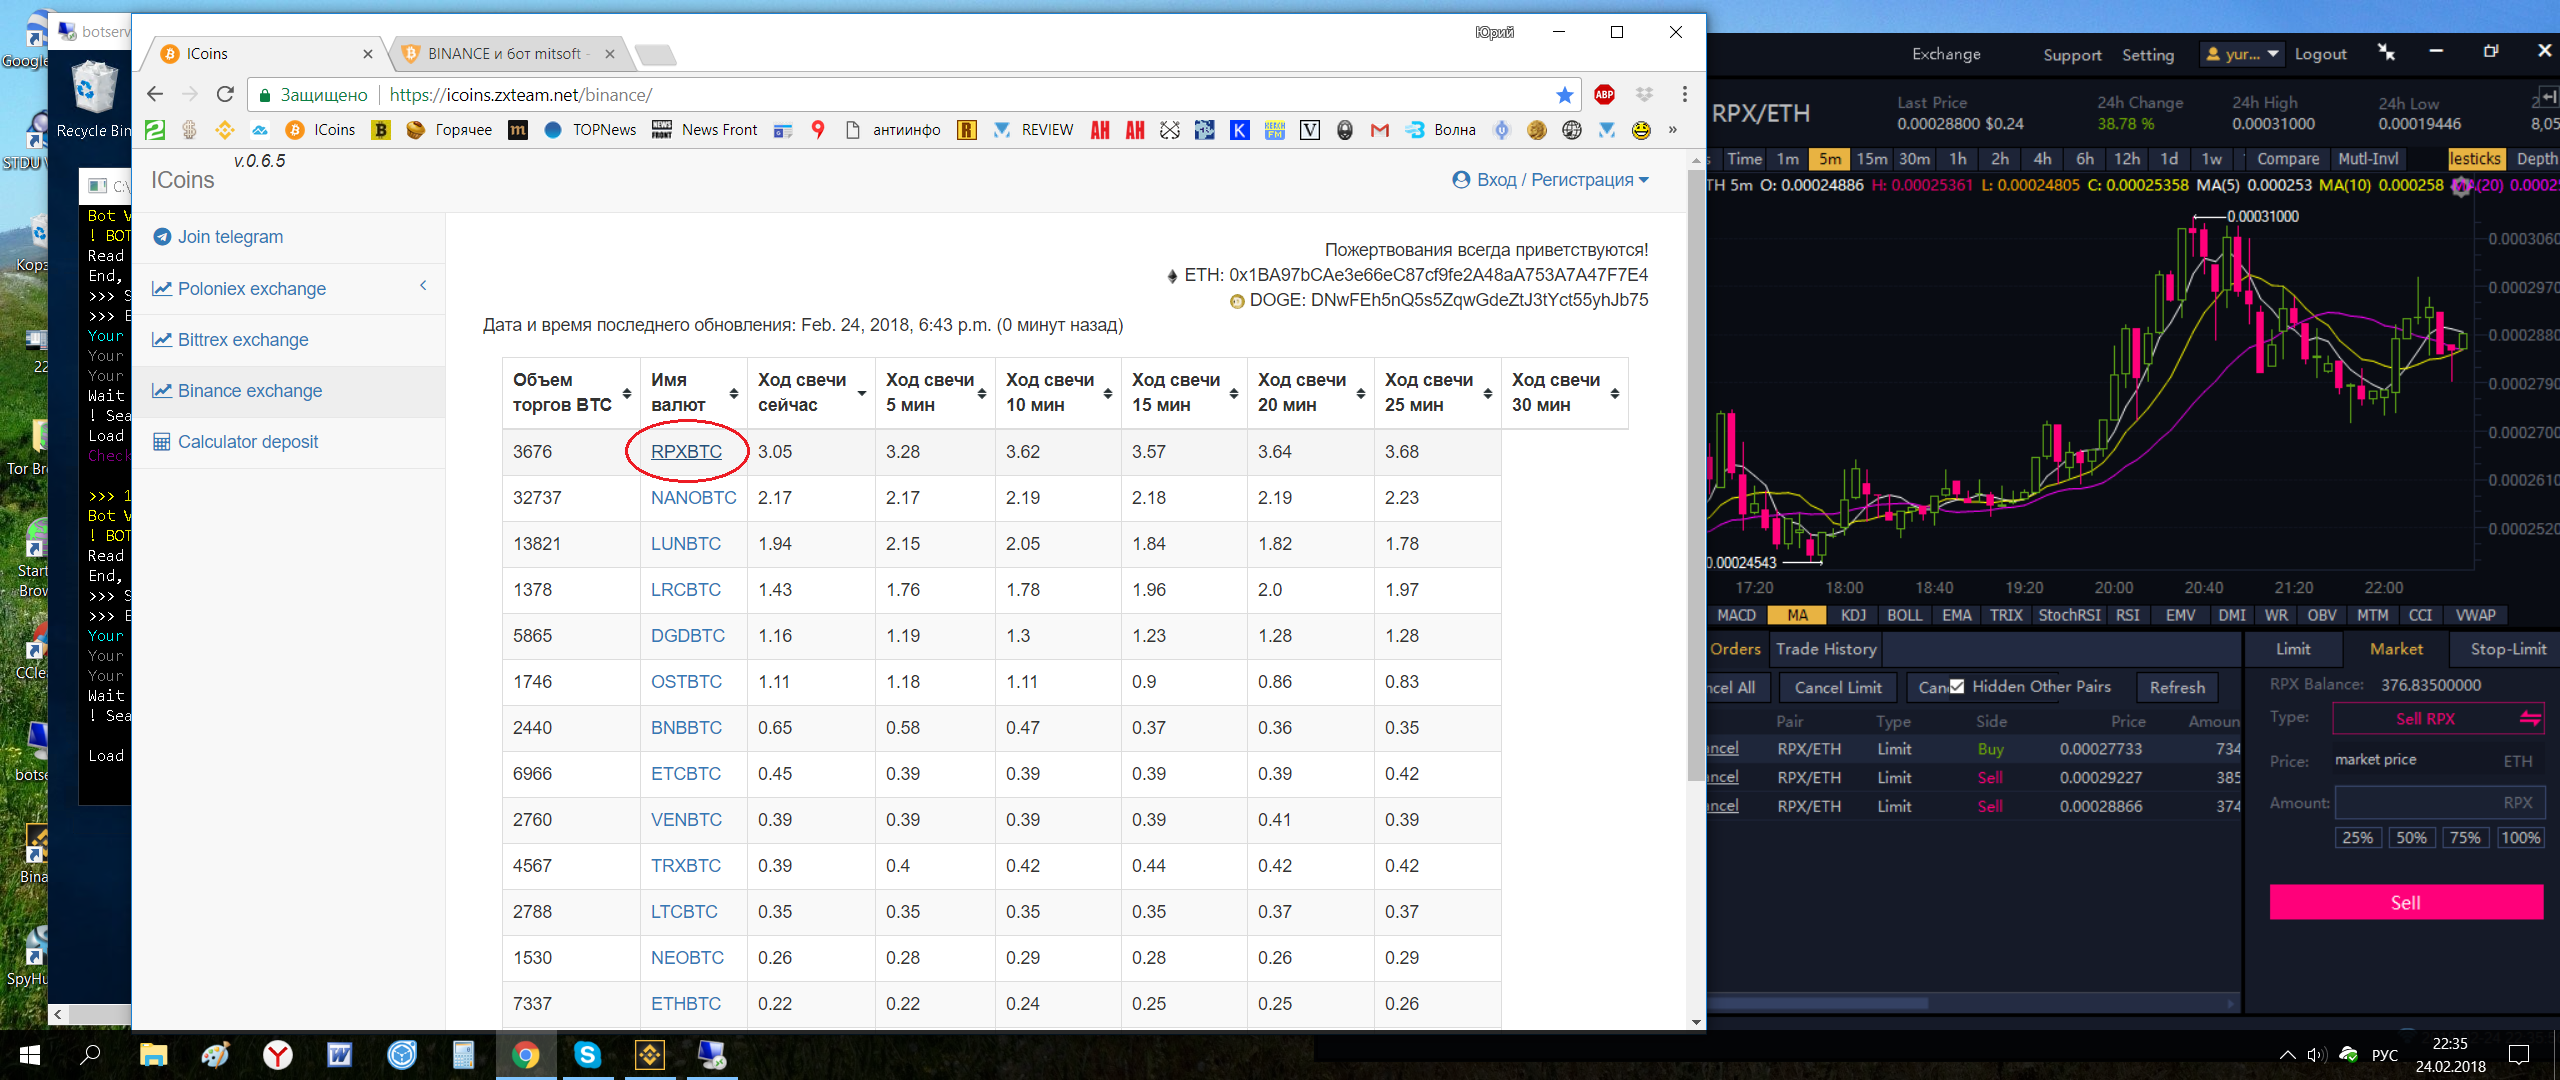Select the 1d chart interval
The width and height of the screenshot is (2560, 1080).
2168,159
